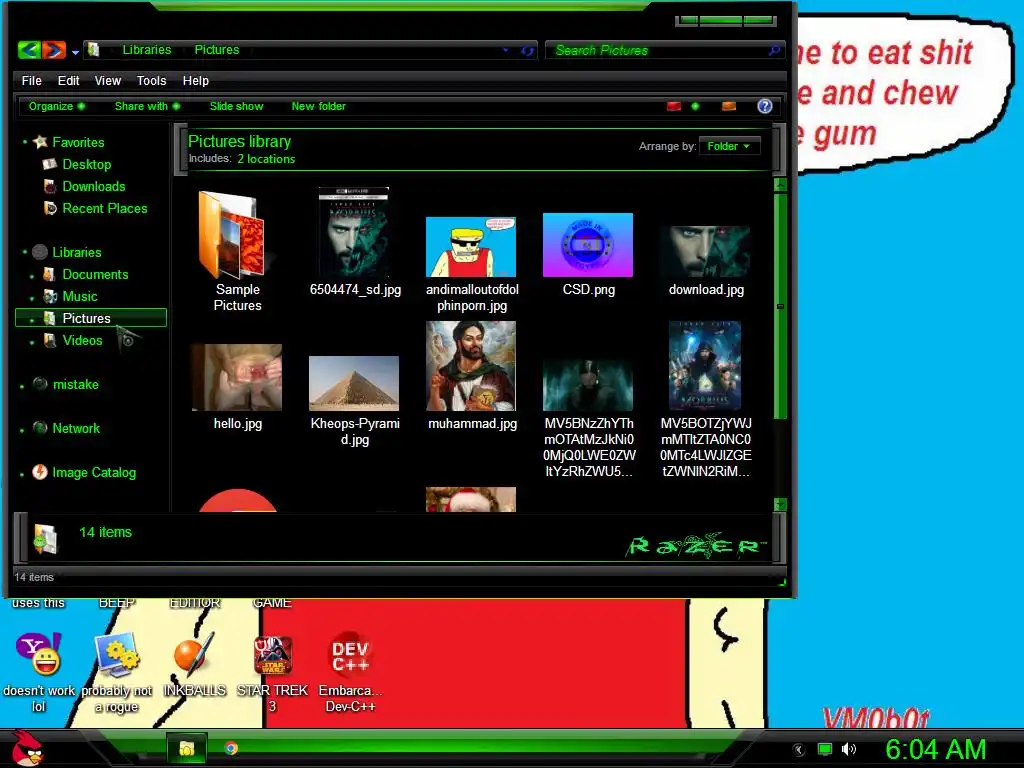
Task: Open the 2 locations link
Action: 266,159
